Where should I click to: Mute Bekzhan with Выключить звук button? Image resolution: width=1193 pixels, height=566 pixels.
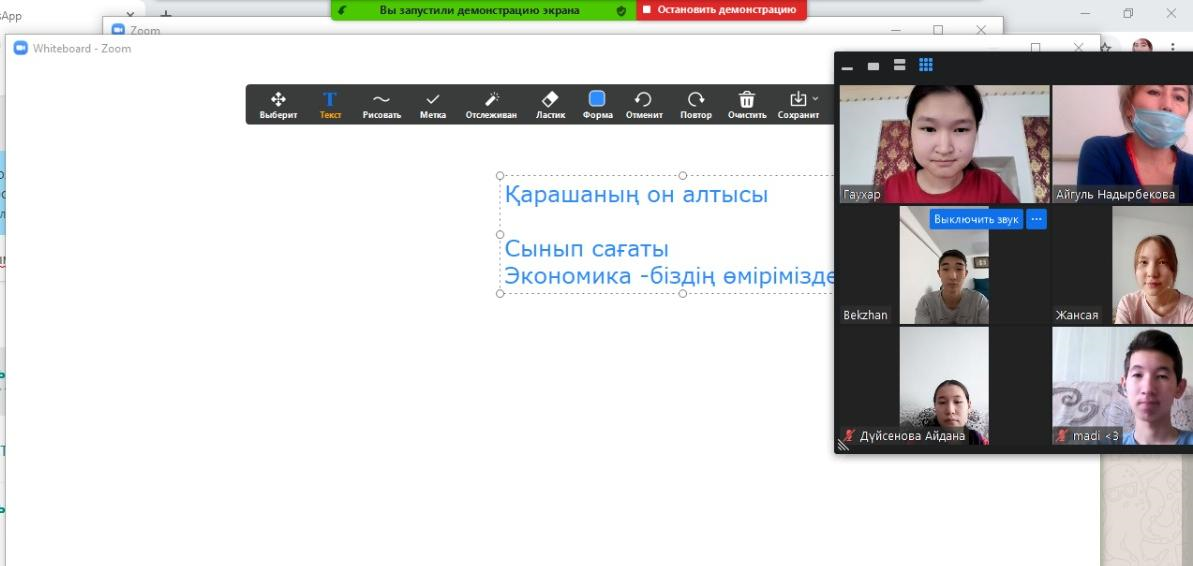(x=975, y=219)
